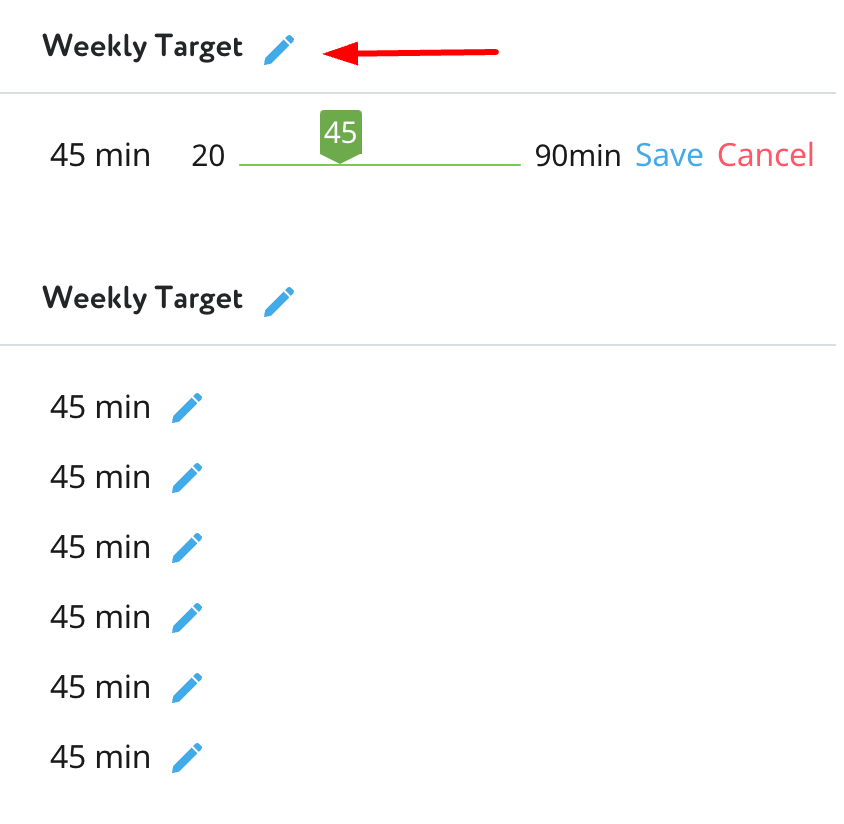Click the last 45 min text in the list

point(100,758)
